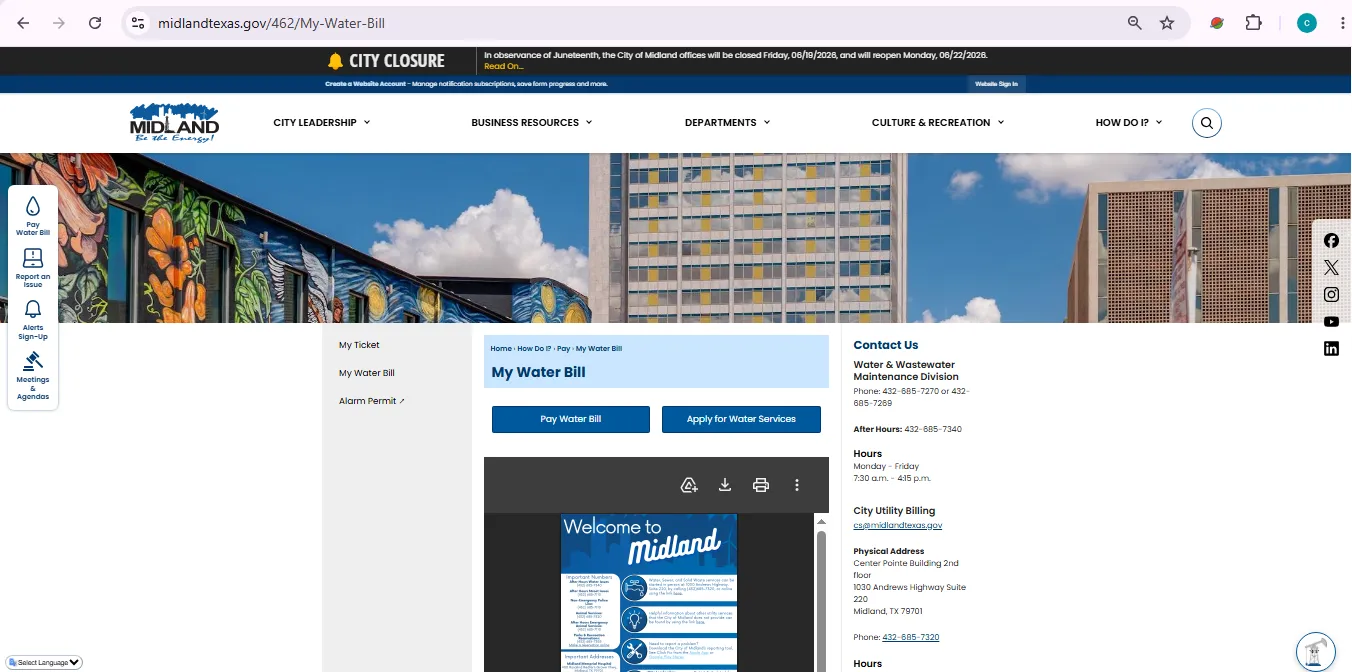This screenshot has width=1352, height=672.
Task: Open the Extensions puzzle icon
Action: click(x=1253, y=23)
